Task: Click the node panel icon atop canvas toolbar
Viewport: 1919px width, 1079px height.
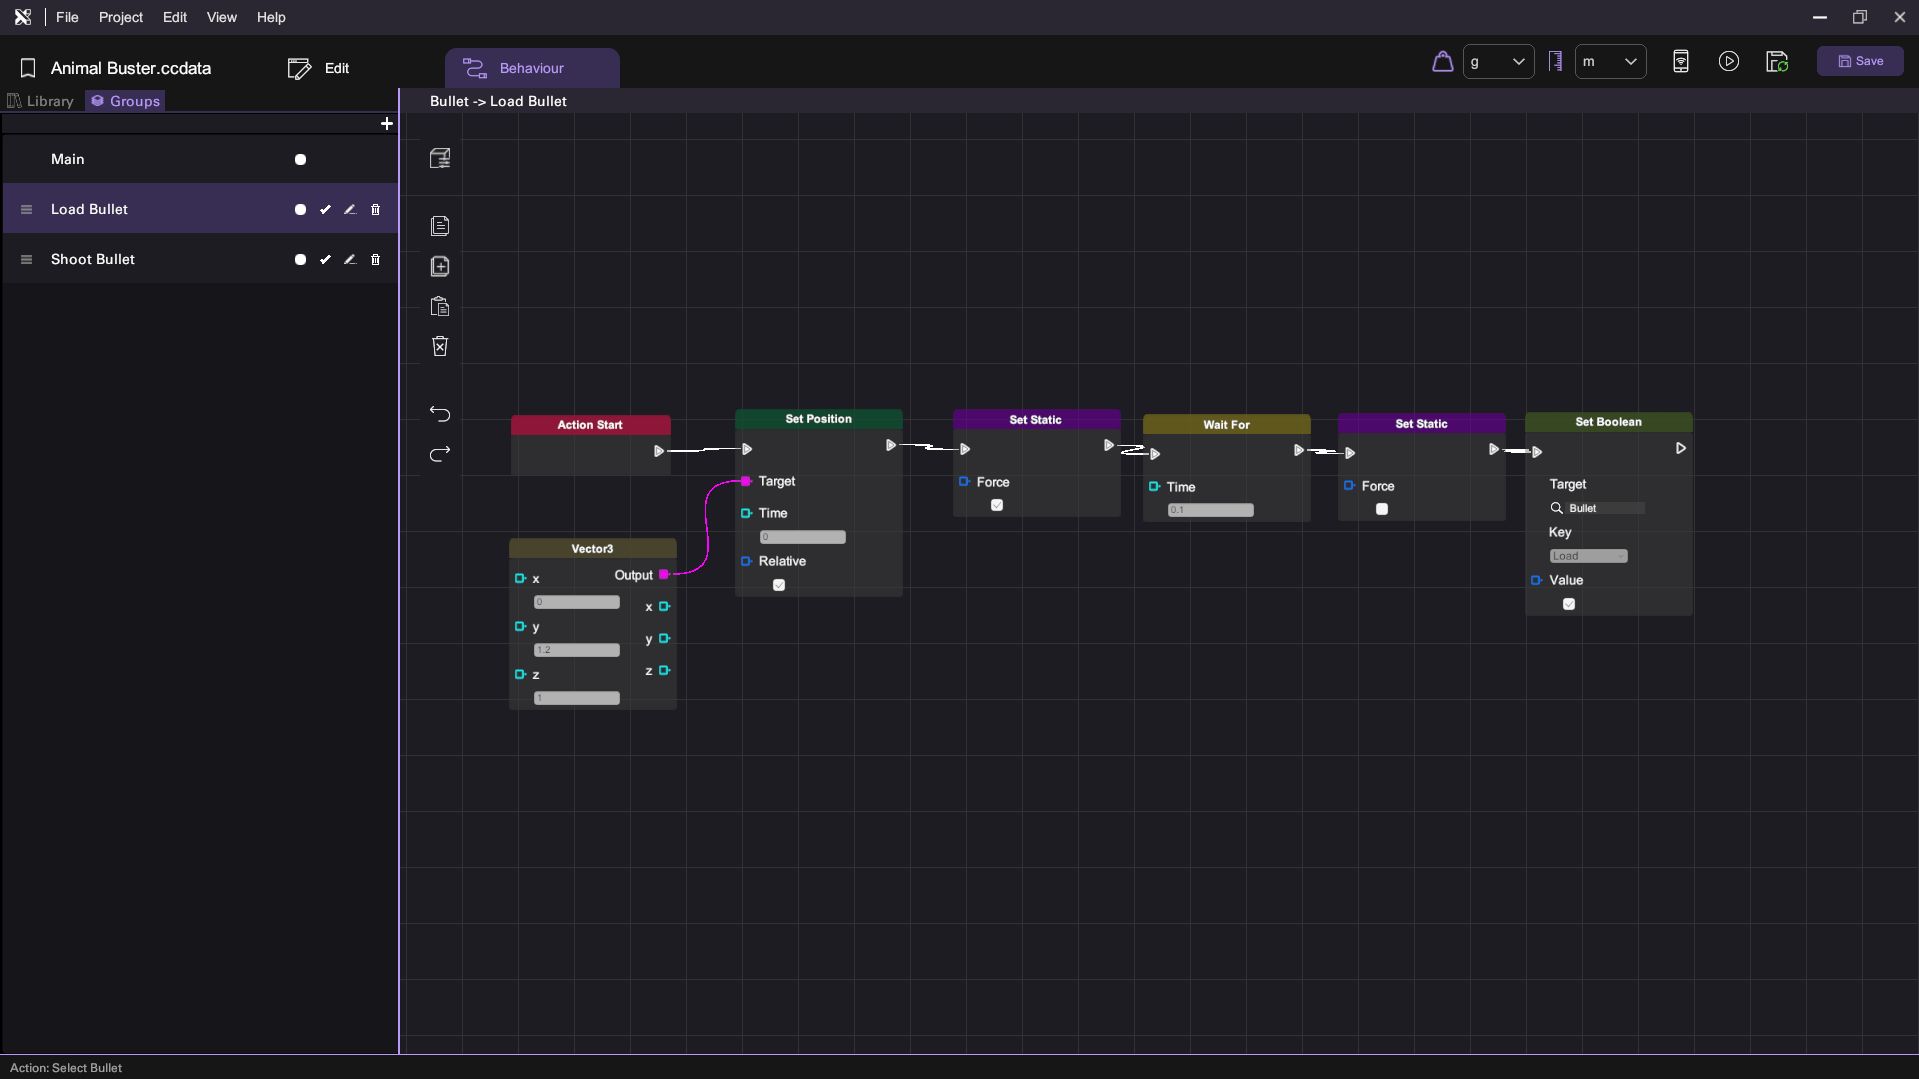Action: [440, 158]
